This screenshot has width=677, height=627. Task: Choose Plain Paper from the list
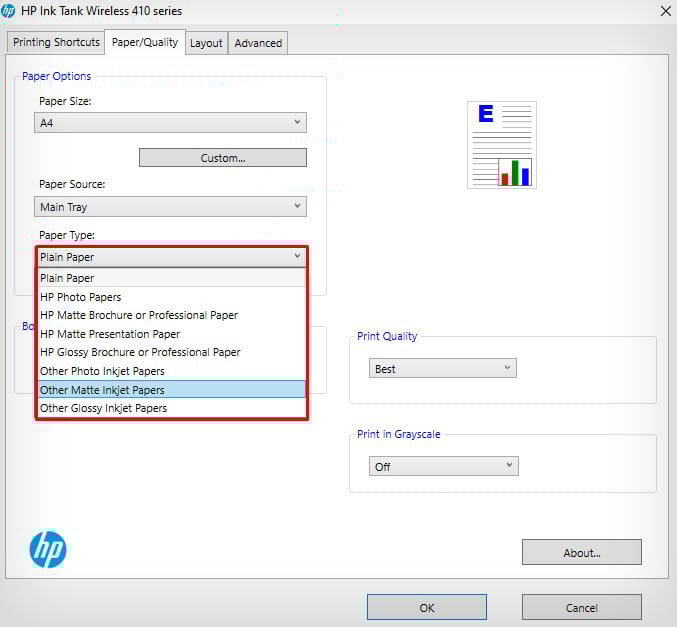pos(171,278)
